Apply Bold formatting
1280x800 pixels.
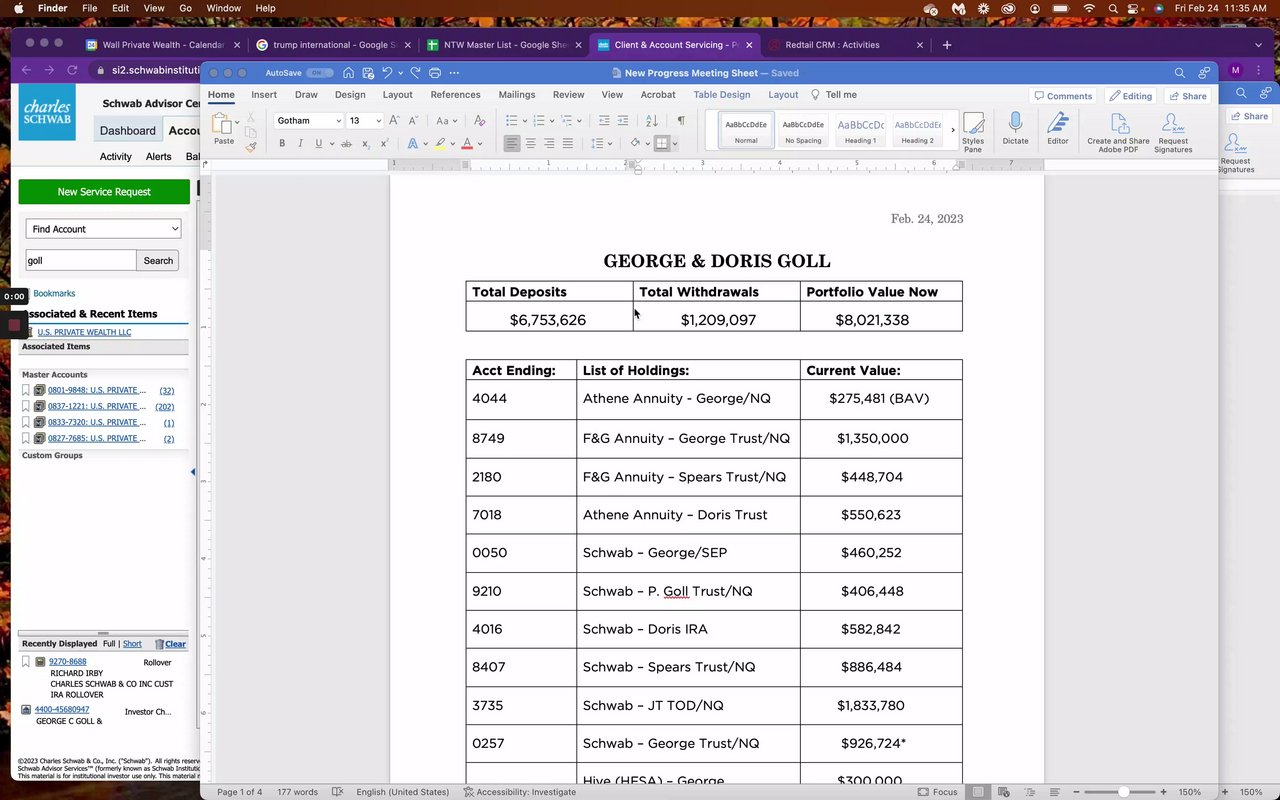[x=282, y=144]
